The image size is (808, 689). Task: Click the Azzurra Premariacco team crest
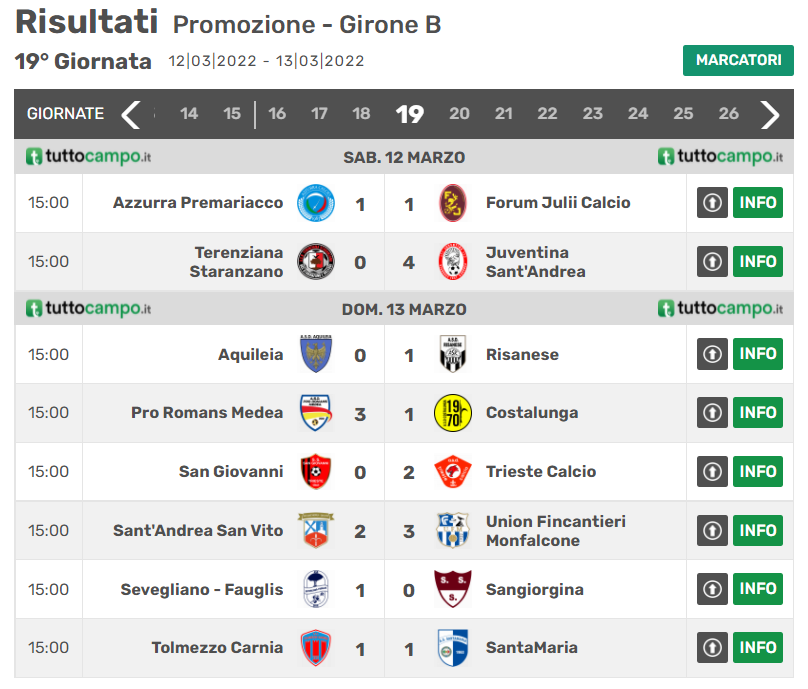tap(316, 203)
